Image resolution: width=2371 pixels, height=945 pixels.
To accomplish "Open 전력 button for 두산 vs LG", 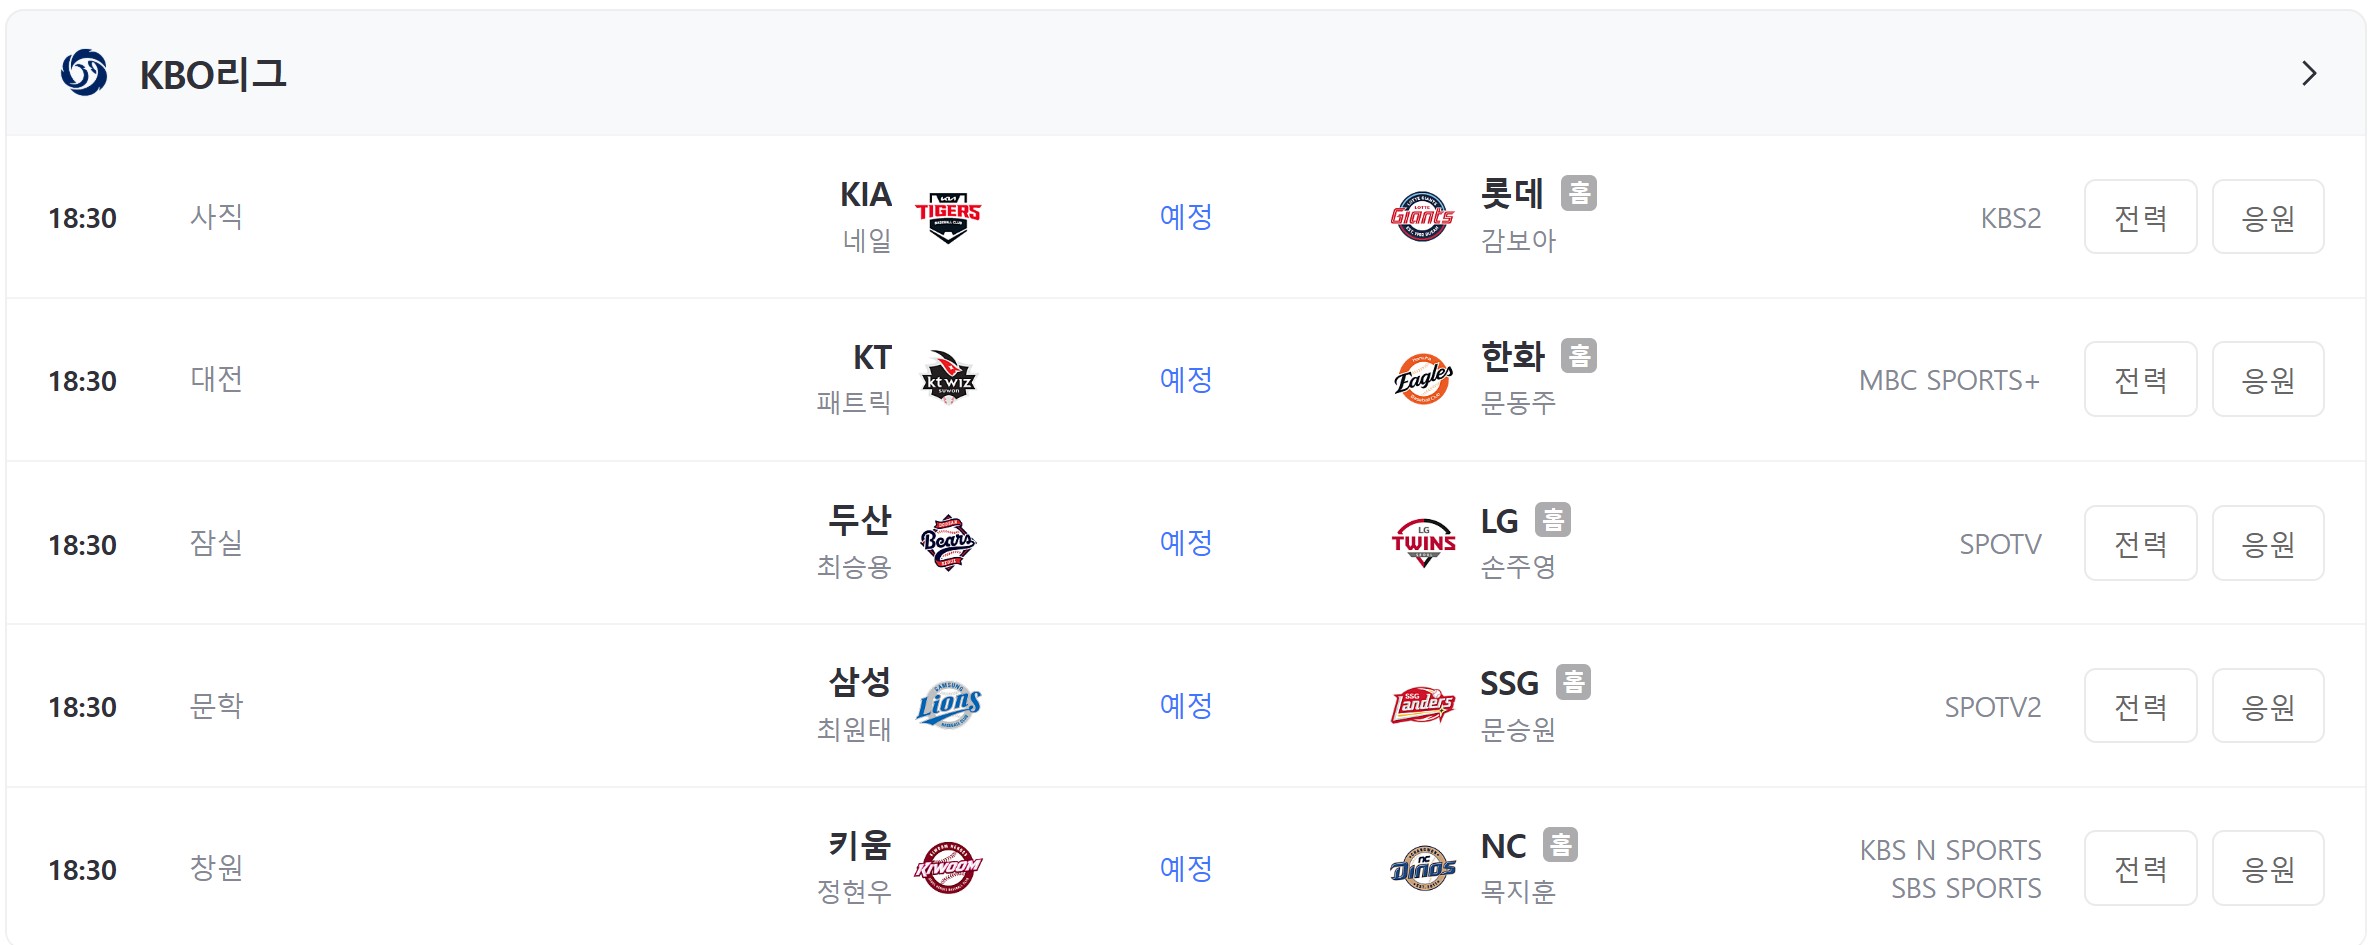I will tap(2140, 543).
